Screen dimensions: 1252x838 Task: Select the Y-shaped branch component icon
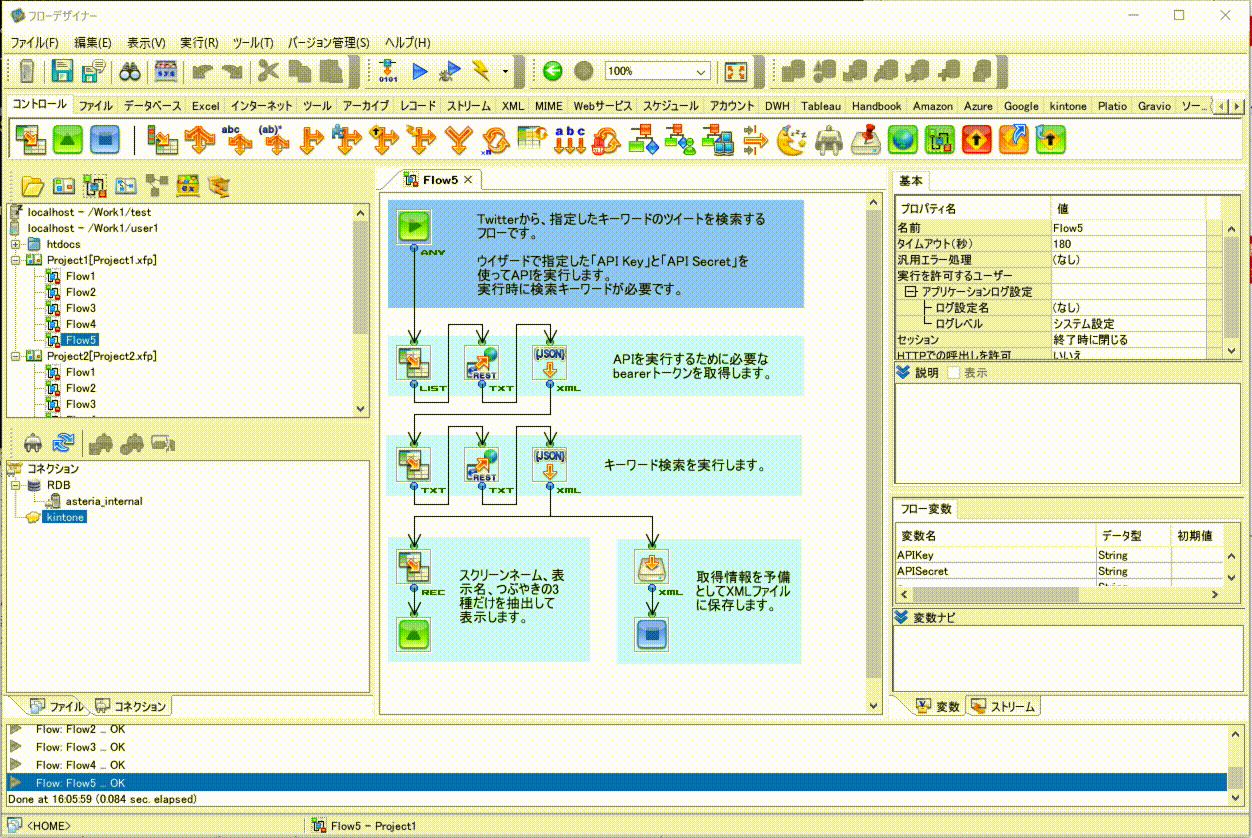pyautogui.click(x=458, y=139)
